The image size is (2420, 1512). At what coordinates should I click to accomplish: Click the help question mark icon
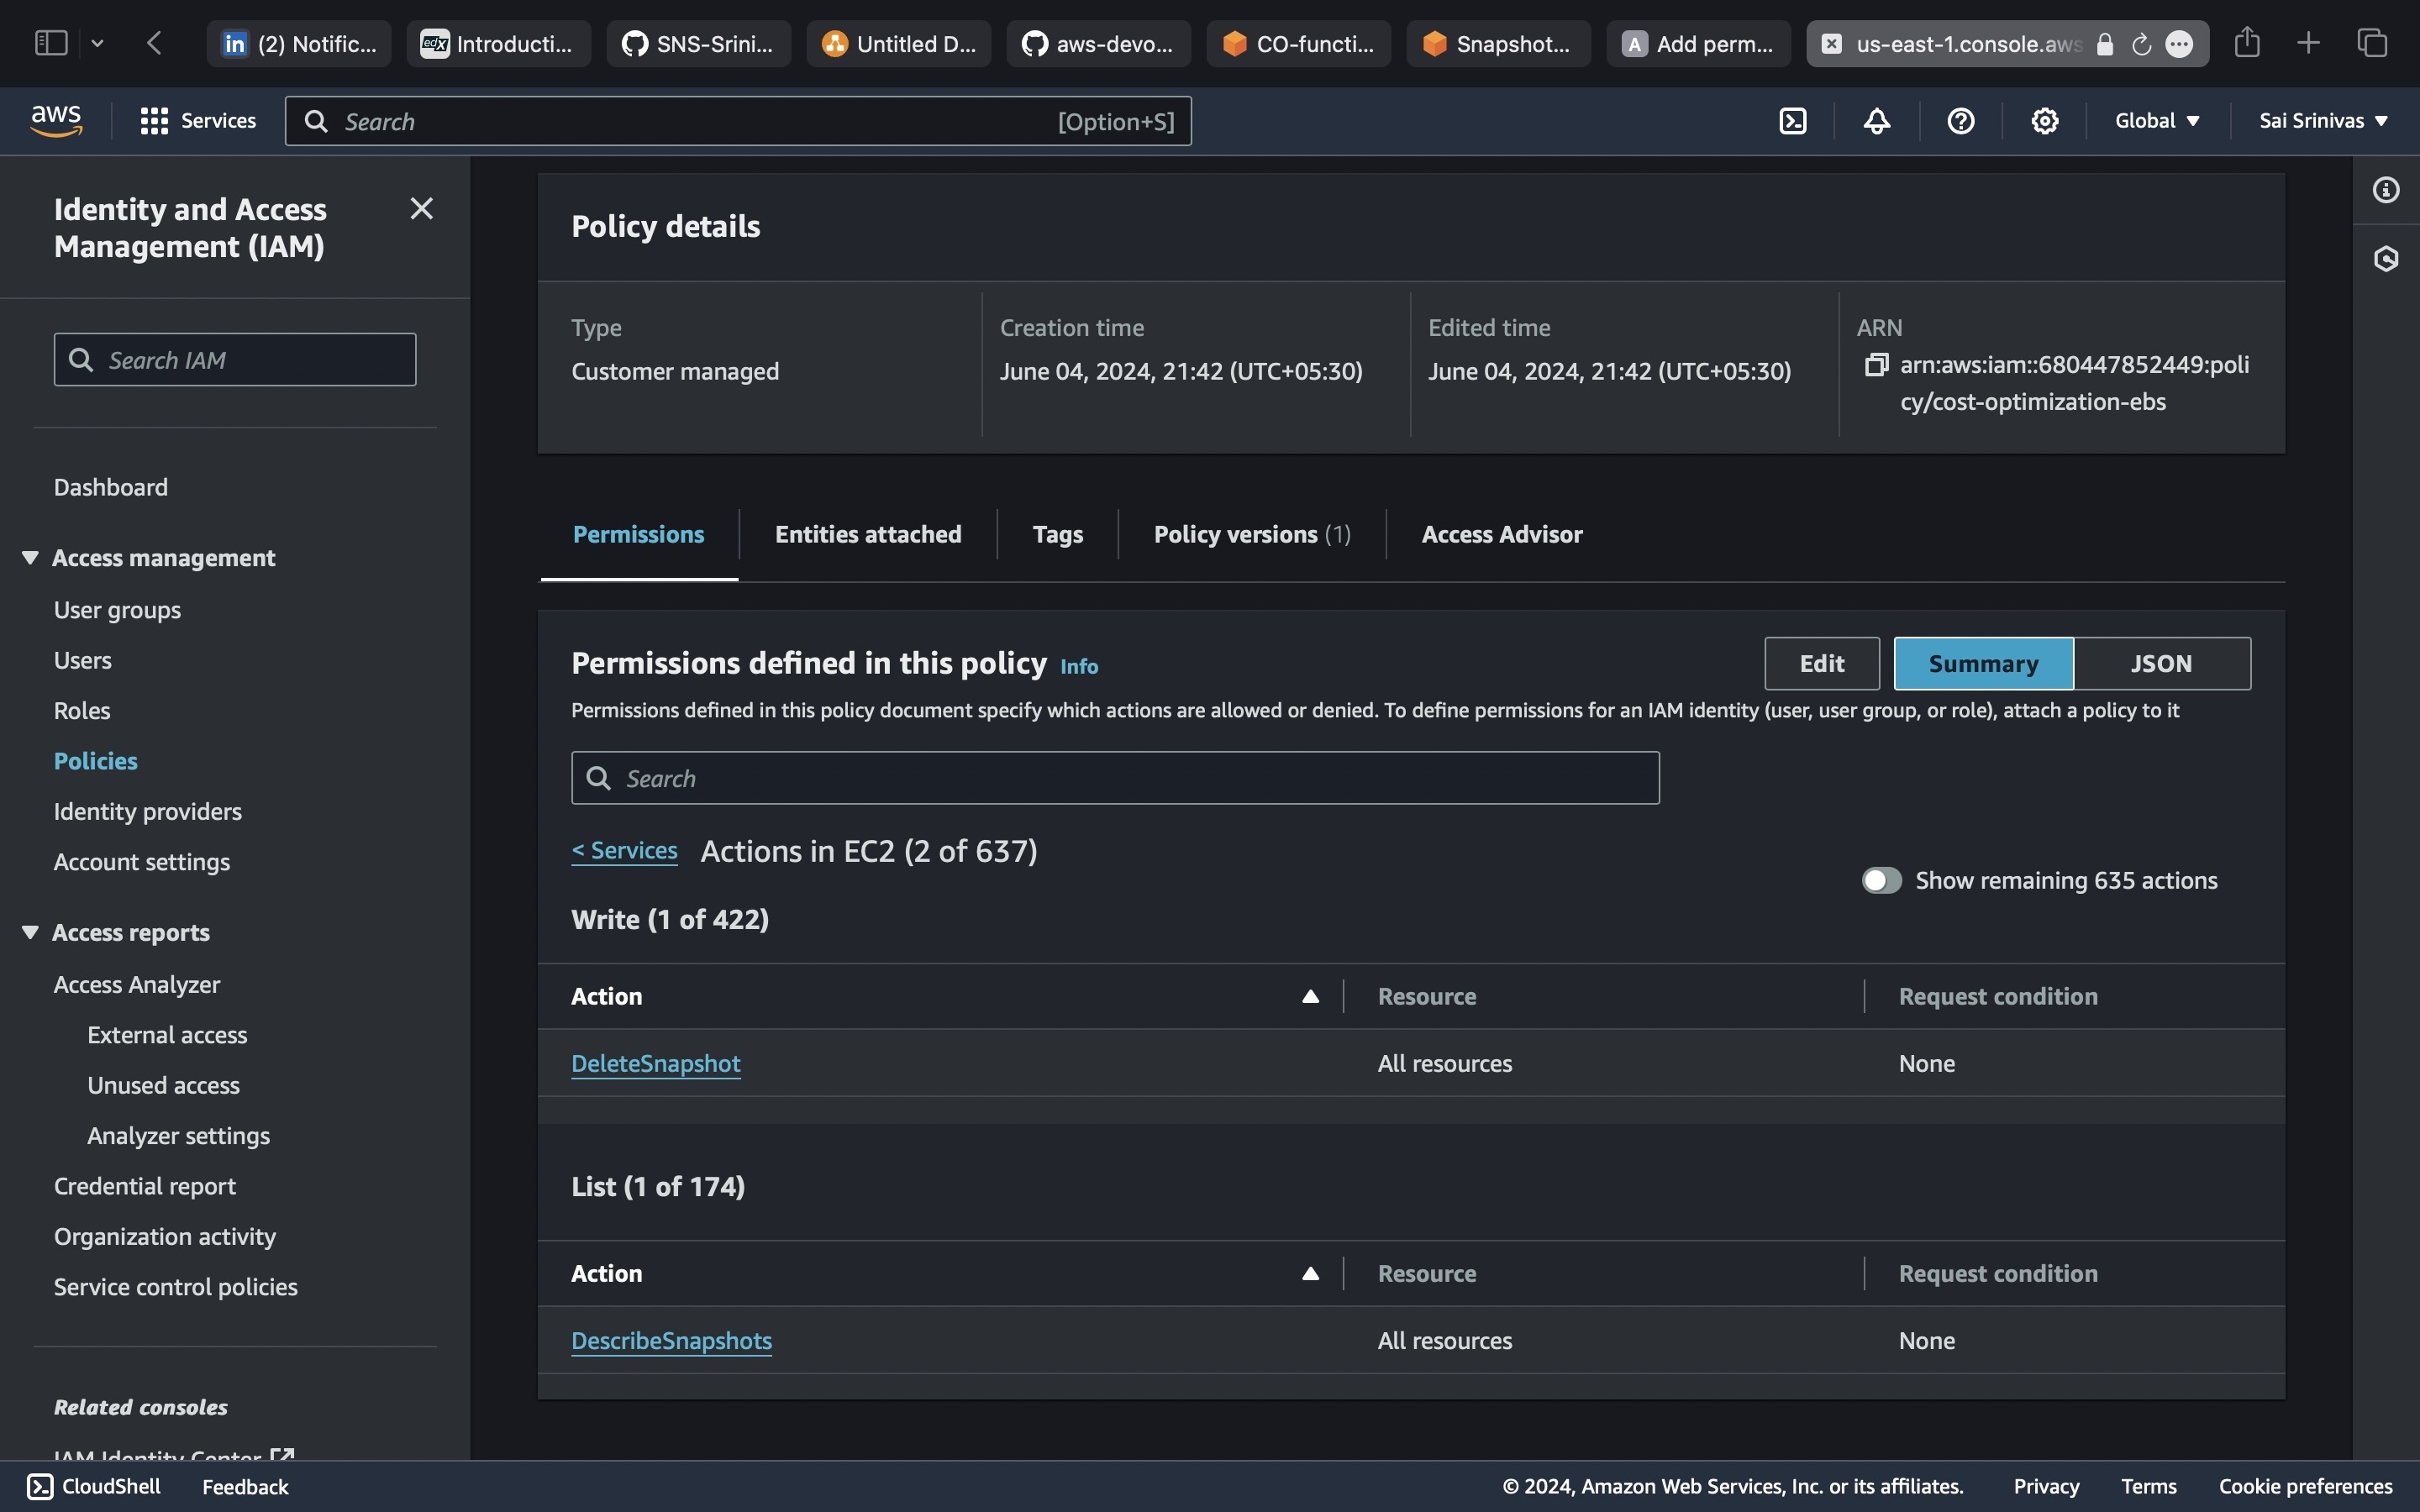[1961, 121]
